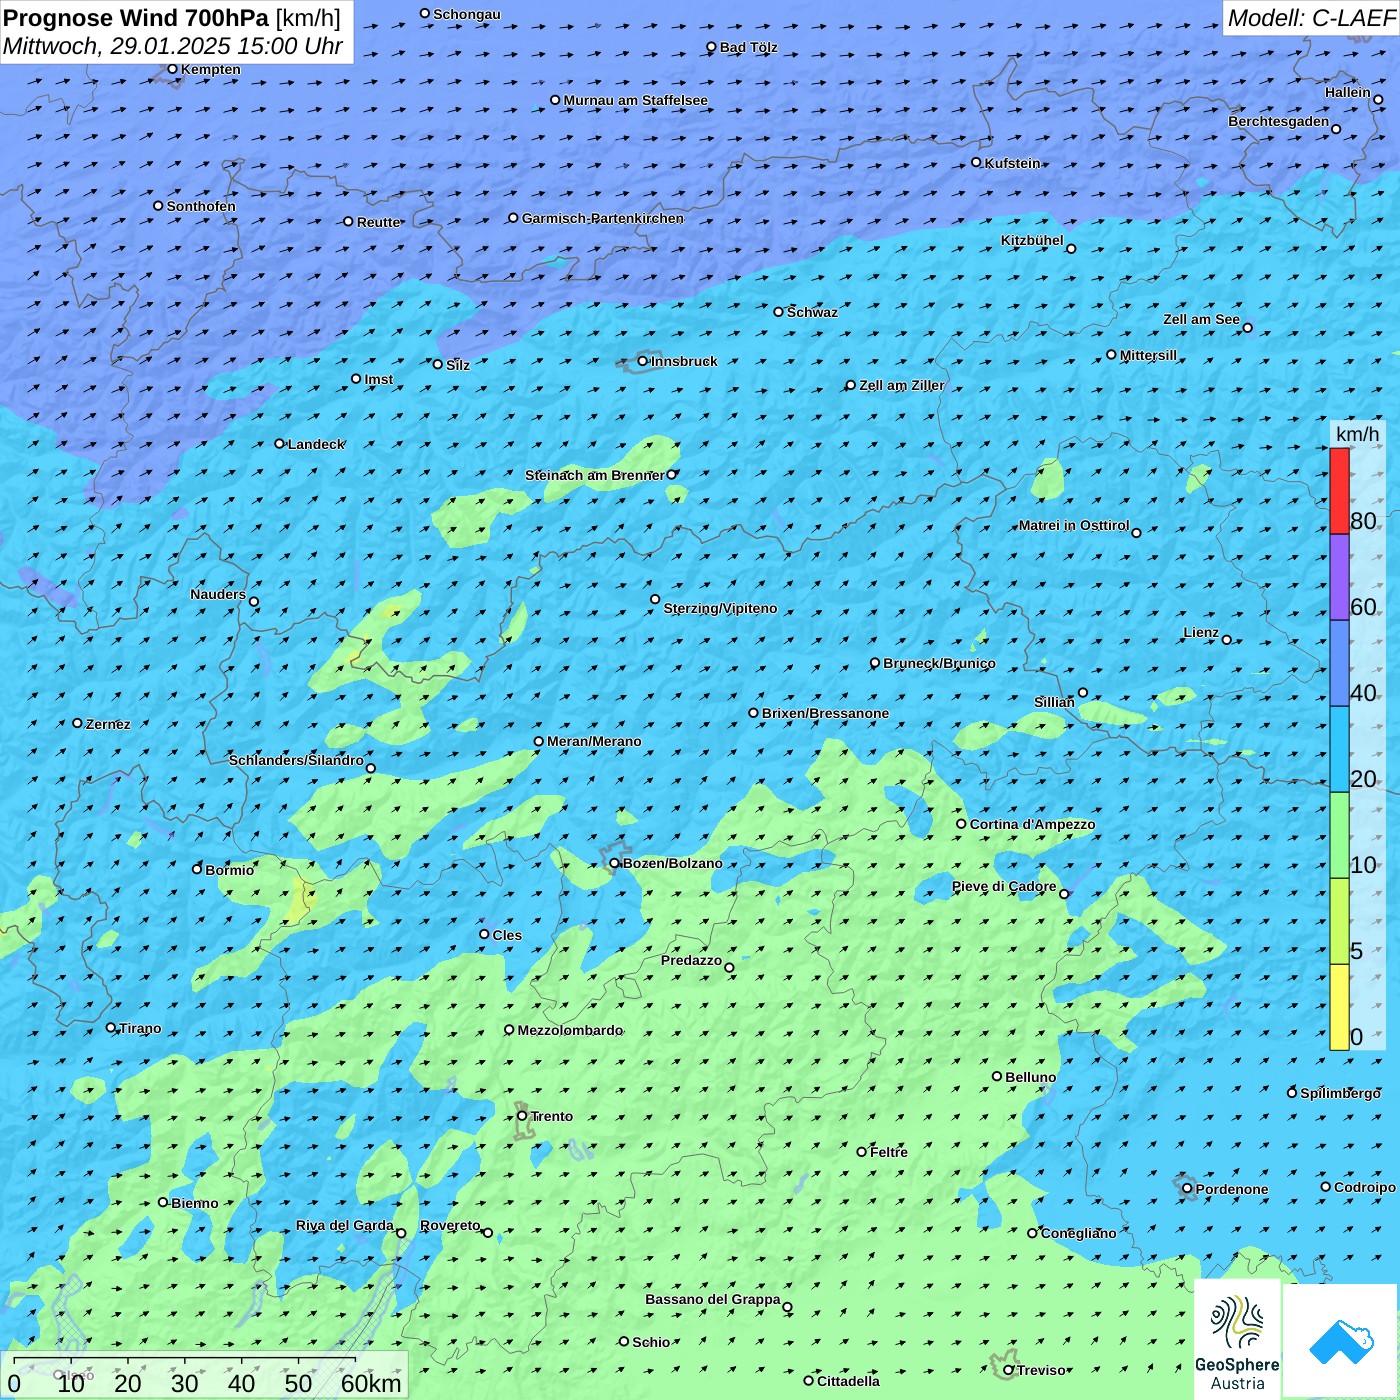The image size is (1400, 1400).
Task: Click the 'Bormio' label
Action: [229, 870]
